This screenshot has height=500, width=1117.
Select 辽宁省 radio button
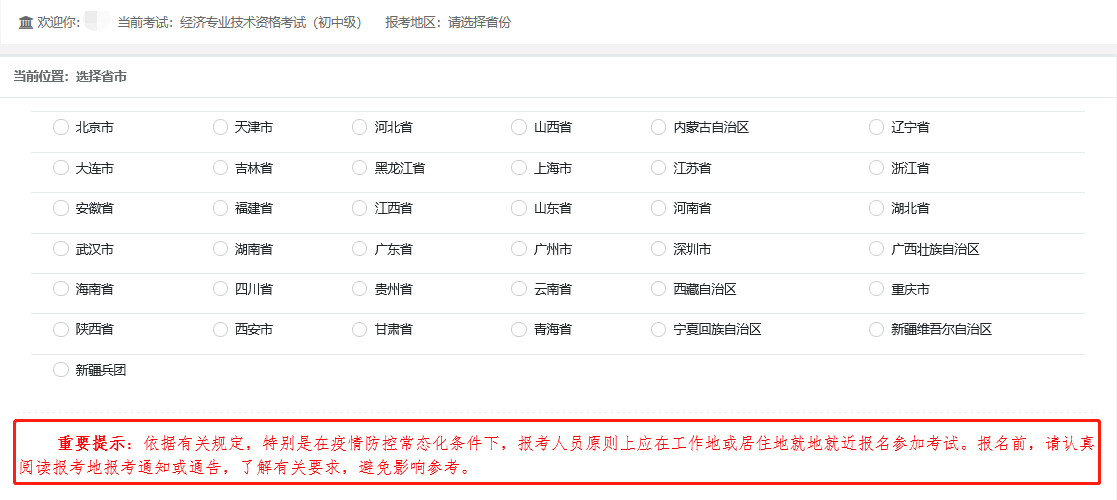point(877,127)
